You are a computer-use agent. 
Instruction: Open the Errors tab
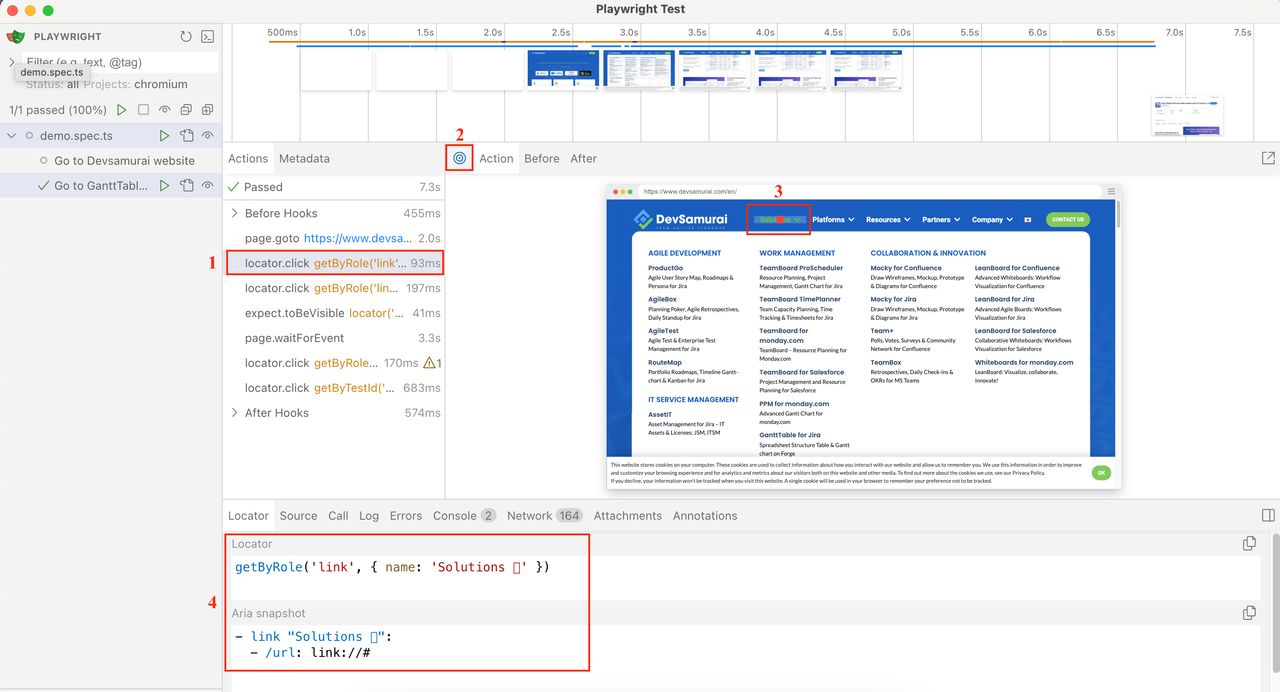click(406, 516)
